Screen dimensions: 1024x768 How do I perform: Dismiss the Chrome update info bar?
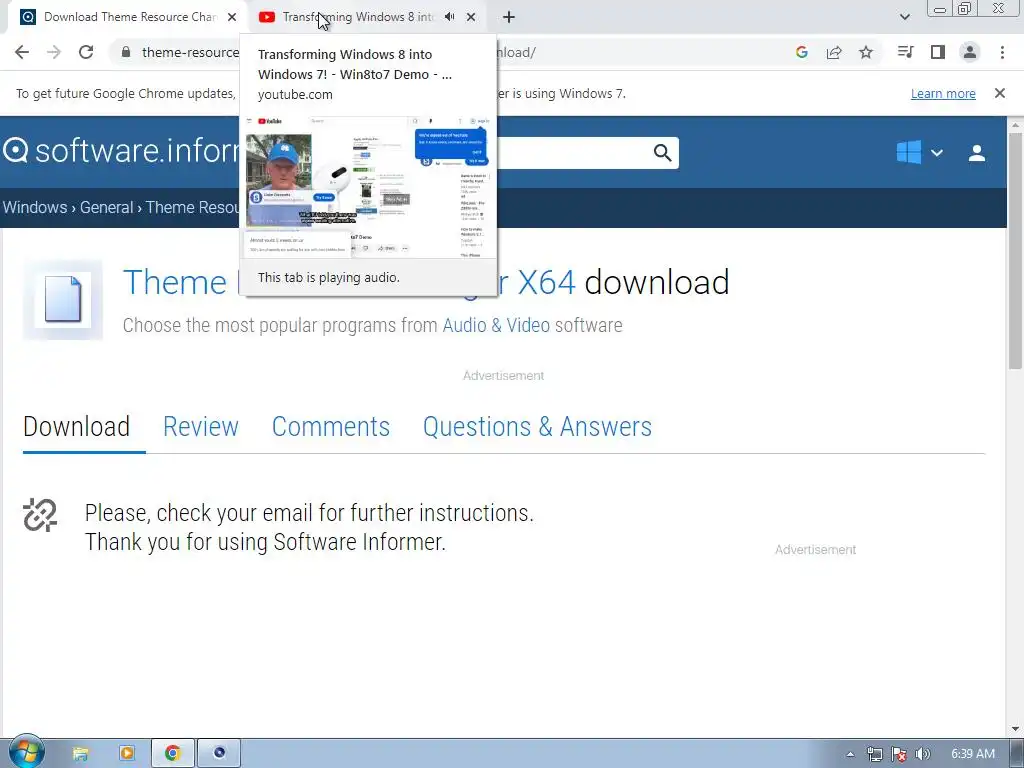1000,93
